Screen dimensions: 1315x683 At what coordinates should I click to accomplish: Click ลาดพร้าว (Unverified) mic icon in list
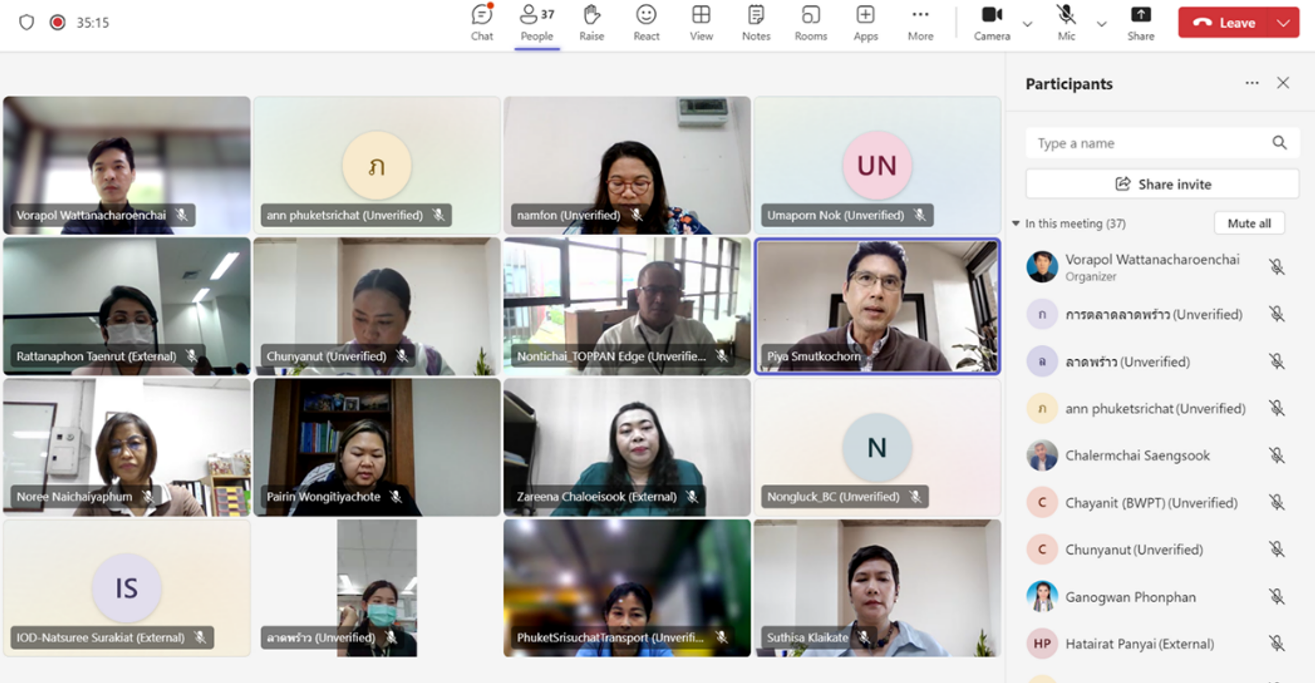(1277, 361)
